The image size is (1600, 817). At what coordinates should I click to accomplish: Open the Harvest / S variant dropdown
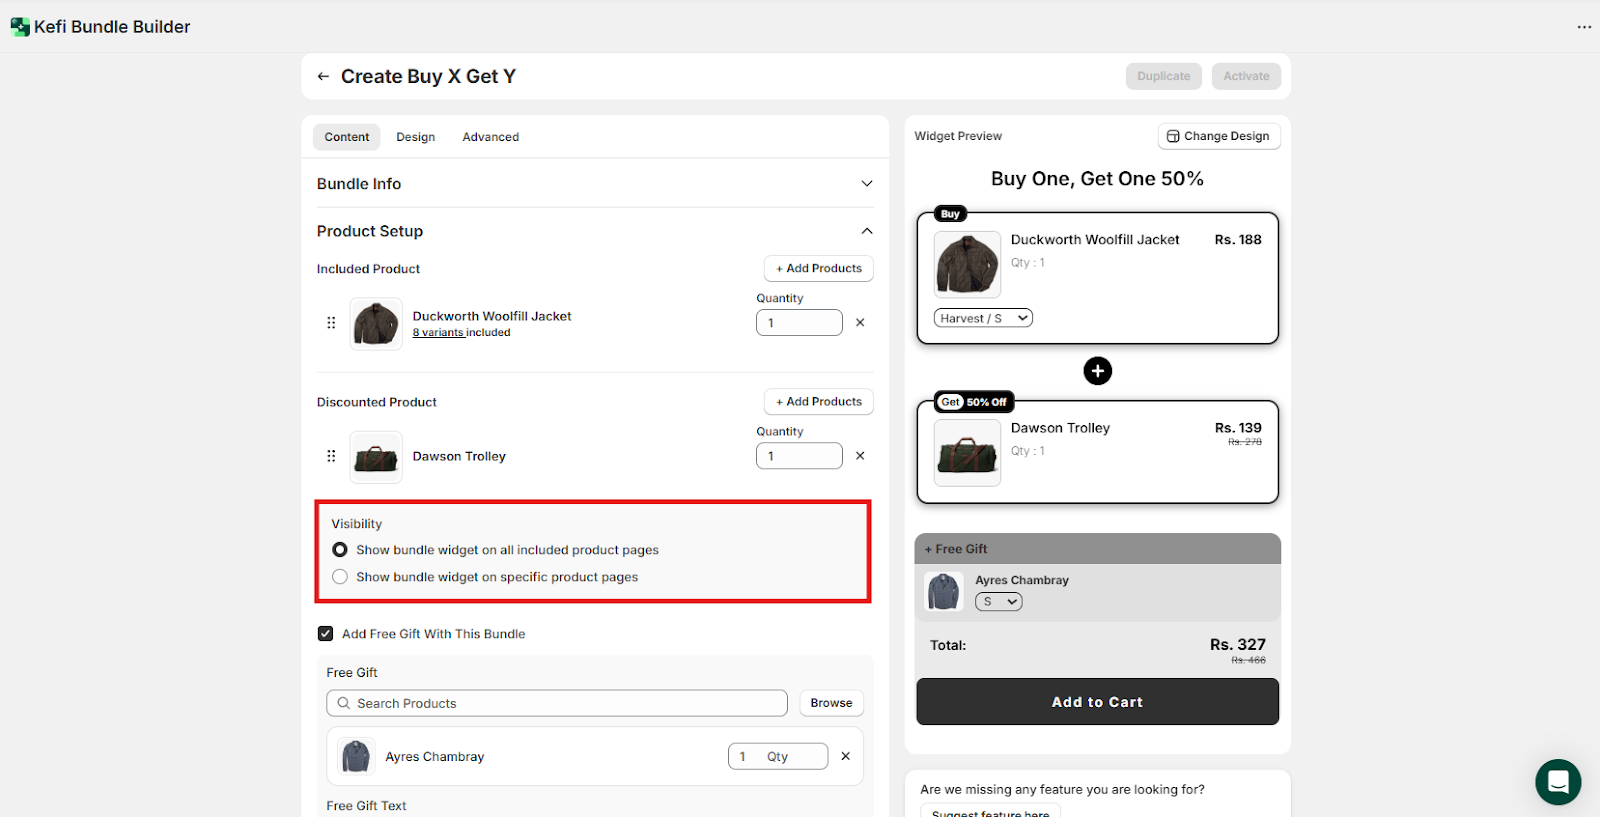click(x=983, y=318)
